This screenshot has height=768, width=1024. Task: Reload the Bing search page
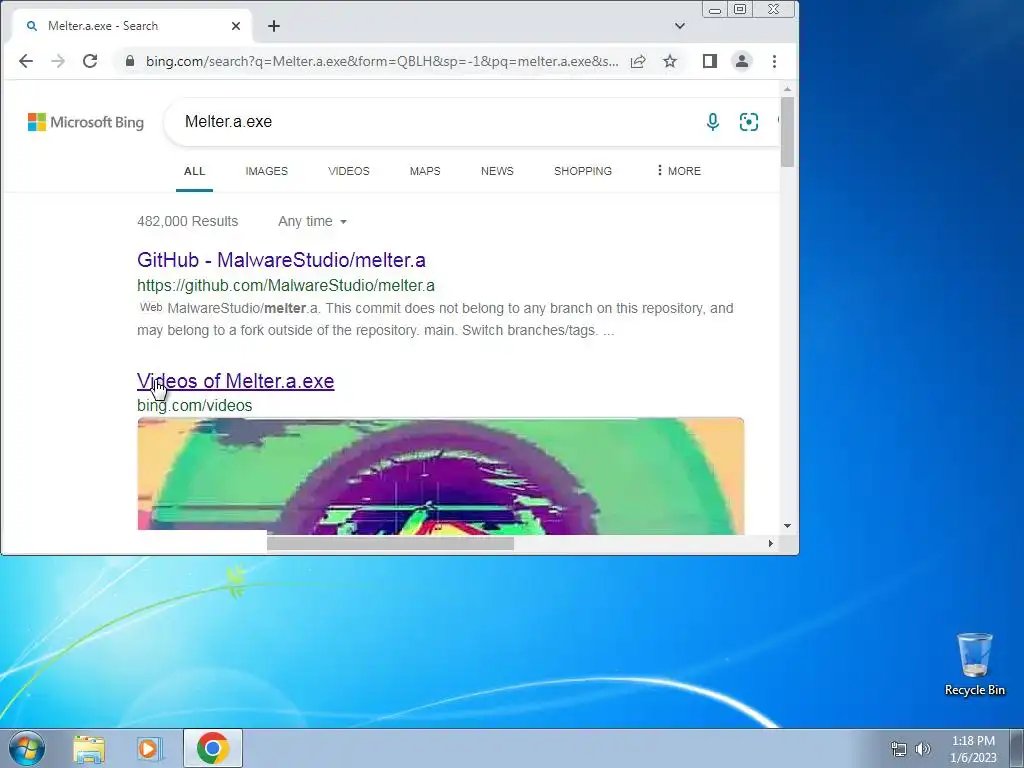coord(90,61)
